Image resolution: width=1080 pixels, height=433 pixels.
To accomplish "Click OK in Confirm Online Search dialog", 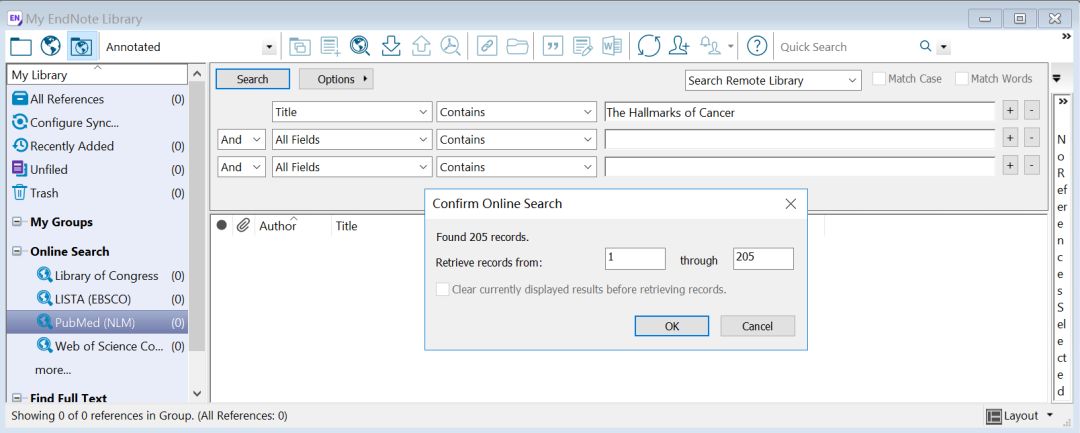I will 672,326.
